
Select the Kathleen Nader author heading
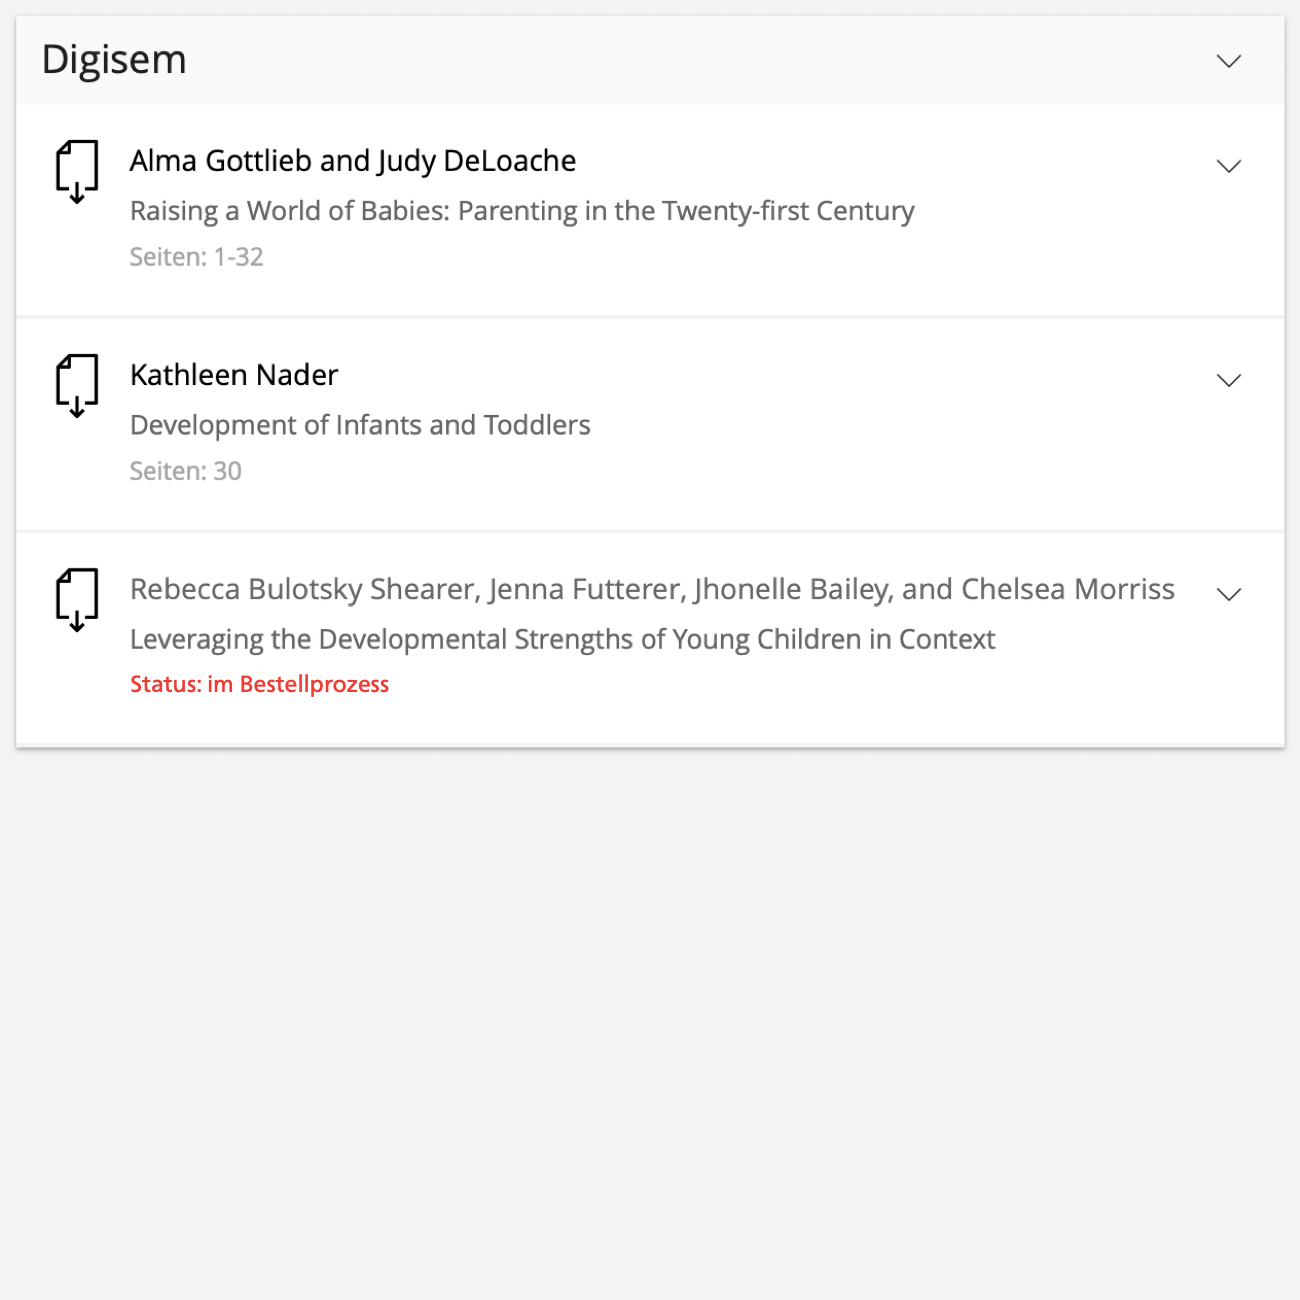[234, 375]
